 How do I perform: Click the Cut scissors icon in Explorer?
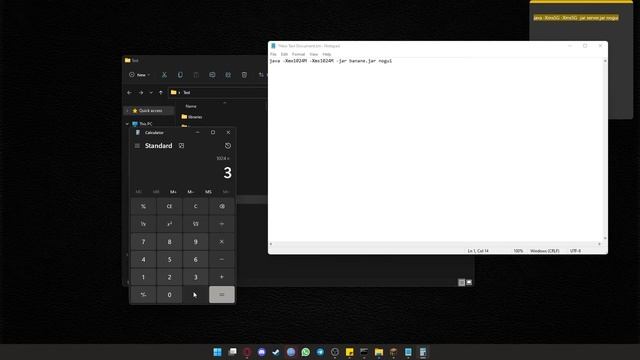click(164, 75)
